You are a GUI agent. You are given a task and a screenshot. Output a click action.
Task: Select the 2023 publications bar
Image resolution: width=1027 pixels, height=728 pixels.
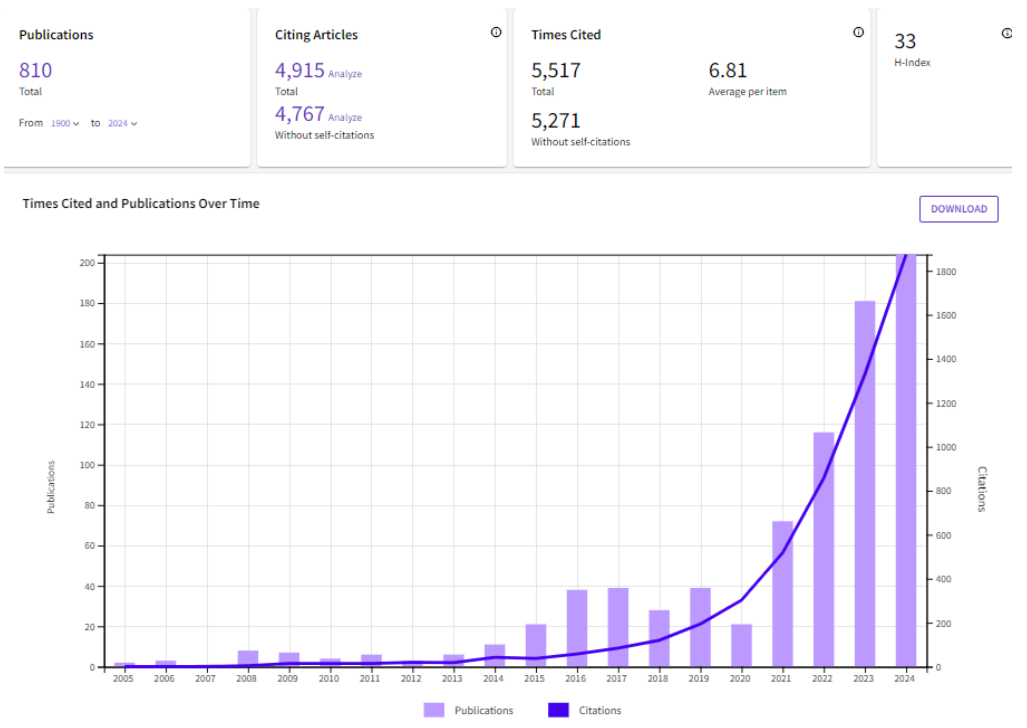[865, 484]
